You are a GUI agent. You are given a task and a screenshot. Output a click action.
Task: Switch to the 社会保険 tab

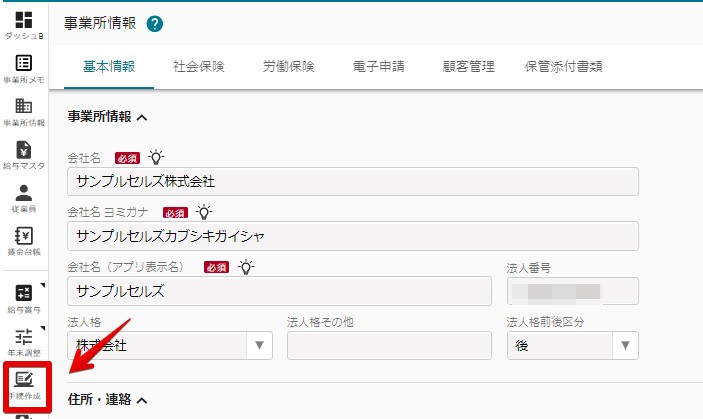click(199, 67)
